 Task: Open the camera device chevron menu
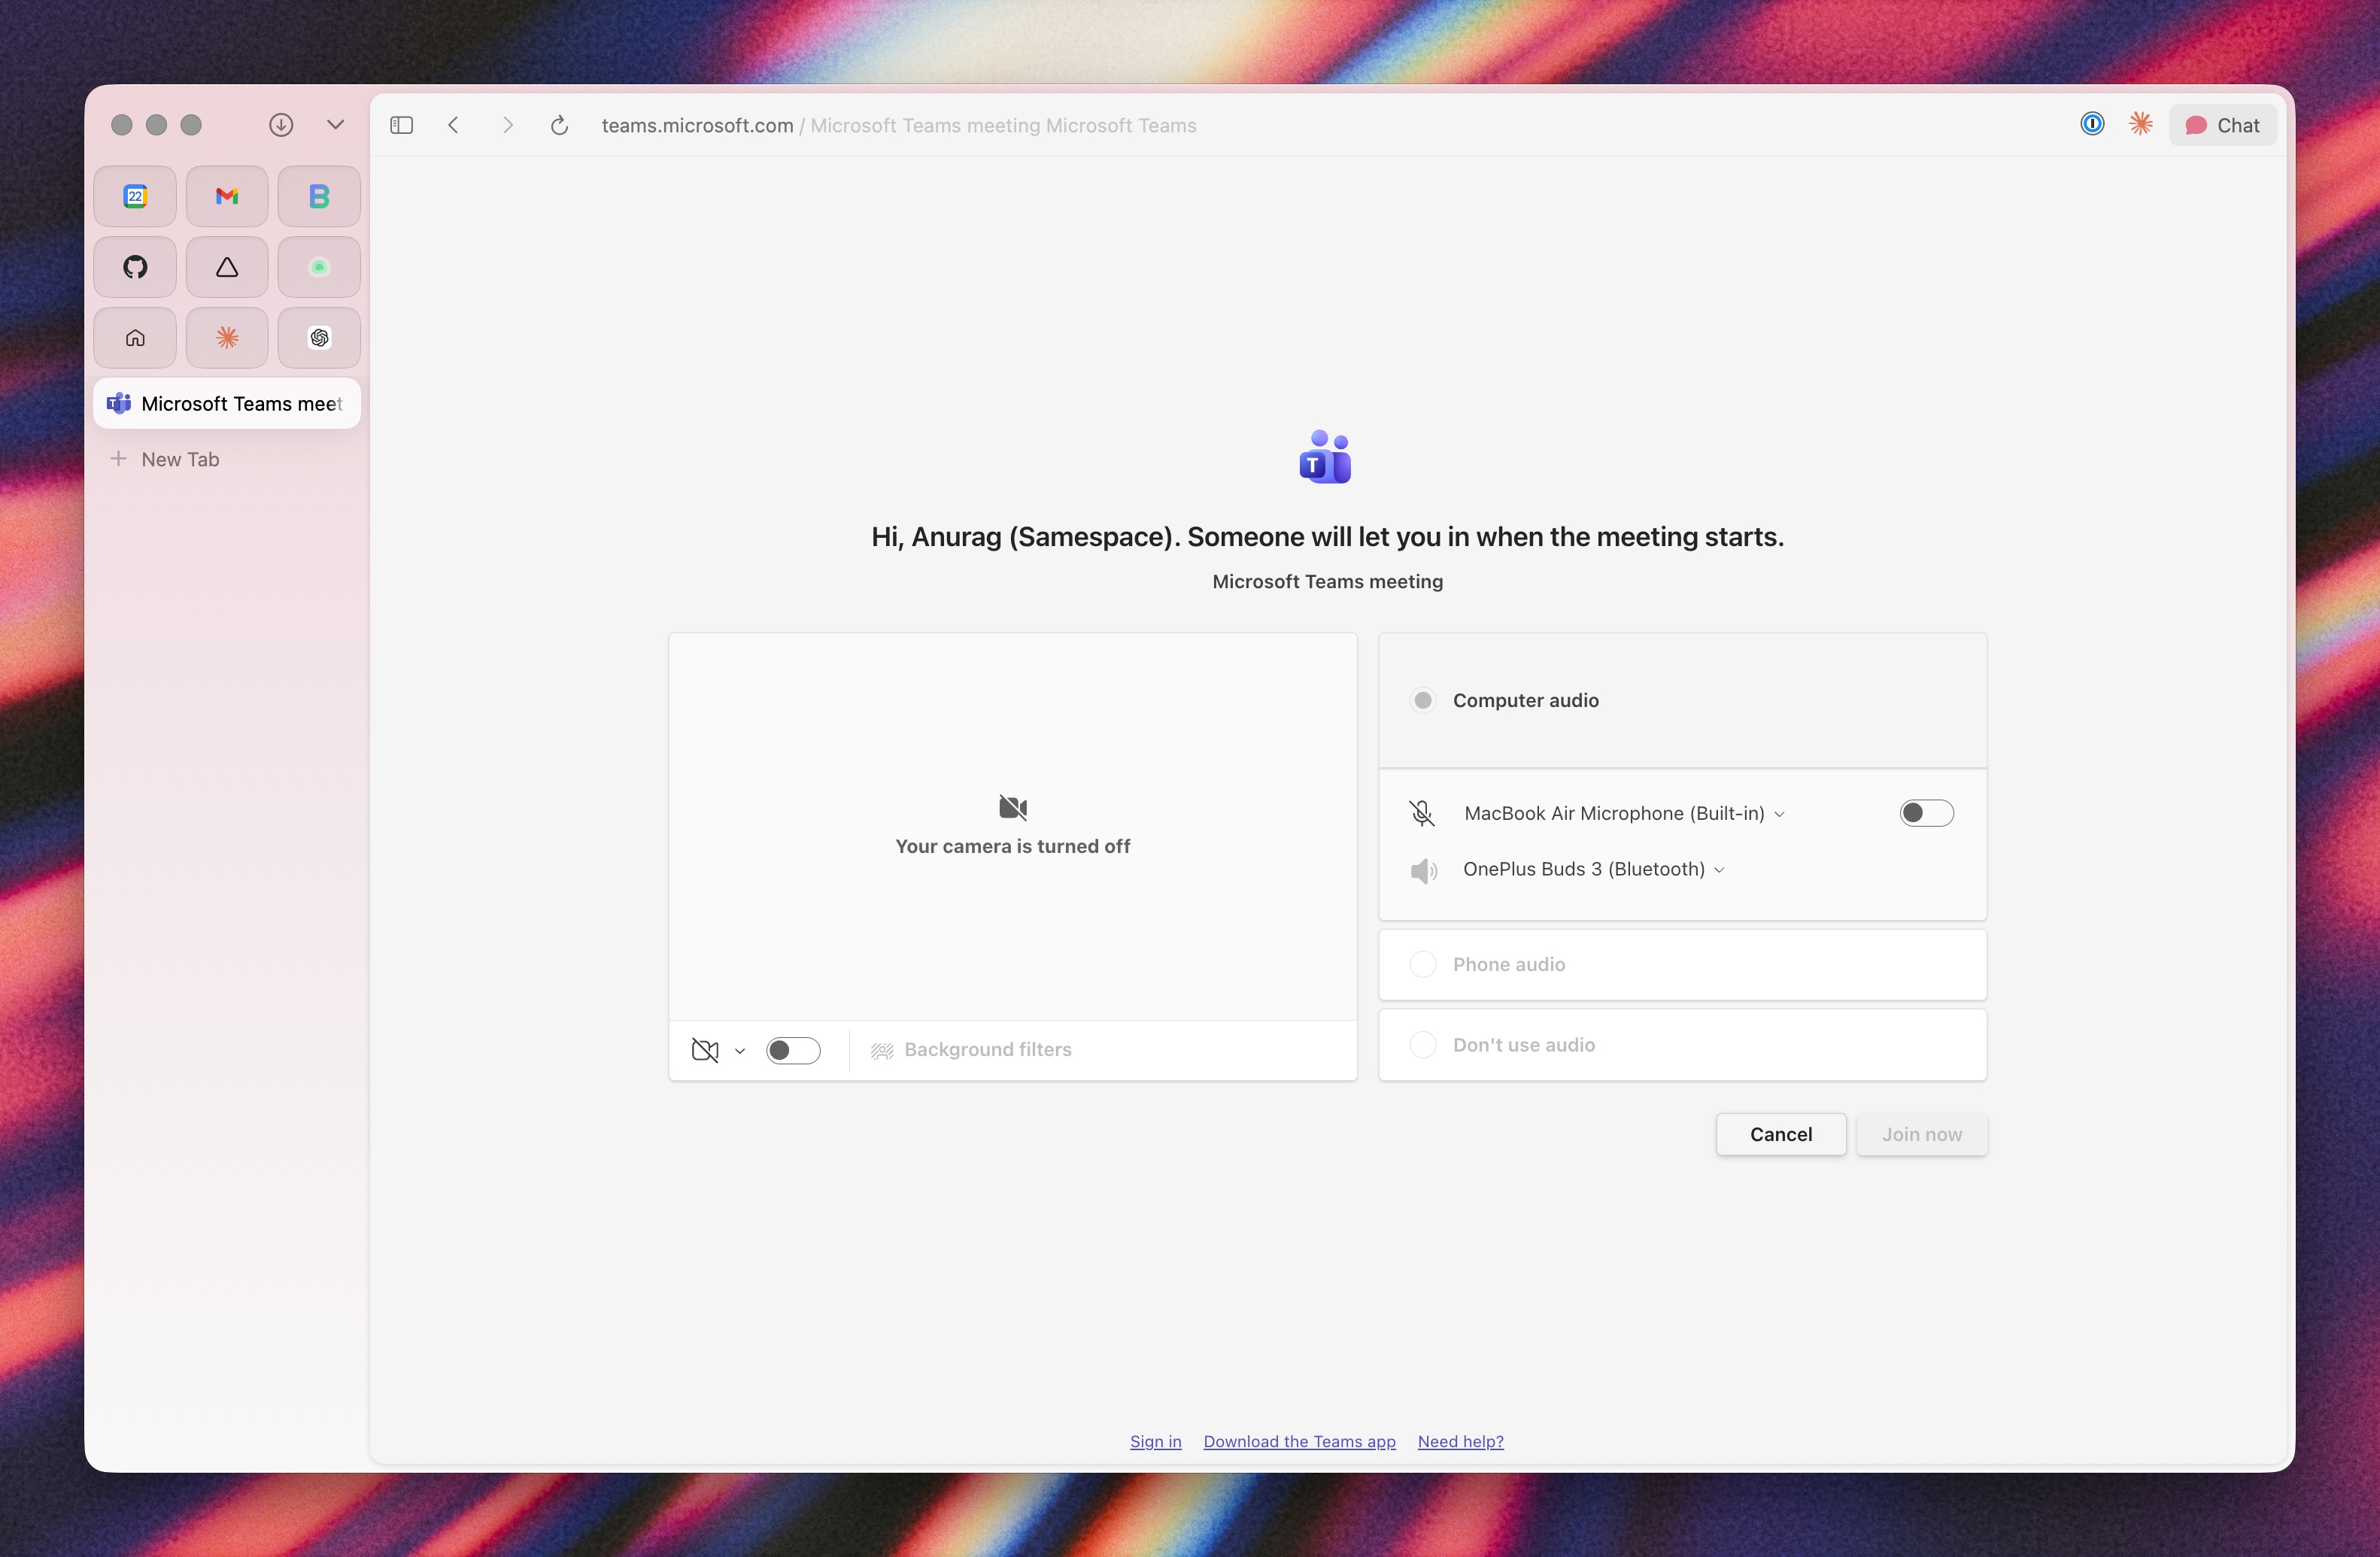coord(740,1051)
